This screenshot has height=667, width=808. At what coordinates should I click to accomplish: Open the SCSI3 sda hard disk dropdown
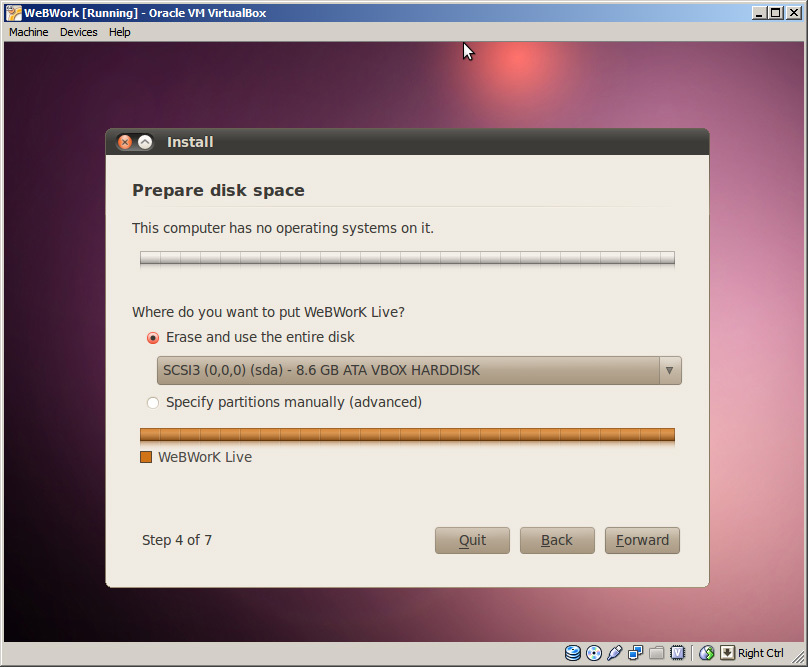point(419,370)
